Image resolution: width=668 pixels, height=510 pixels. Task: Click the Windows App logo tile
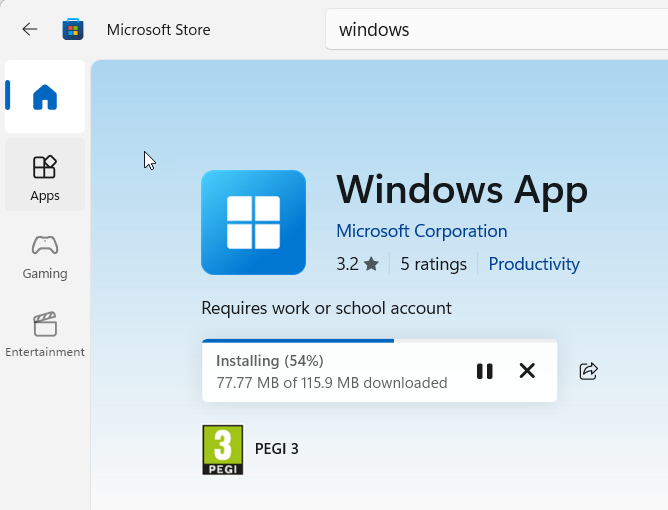click(x=253, y=222)
